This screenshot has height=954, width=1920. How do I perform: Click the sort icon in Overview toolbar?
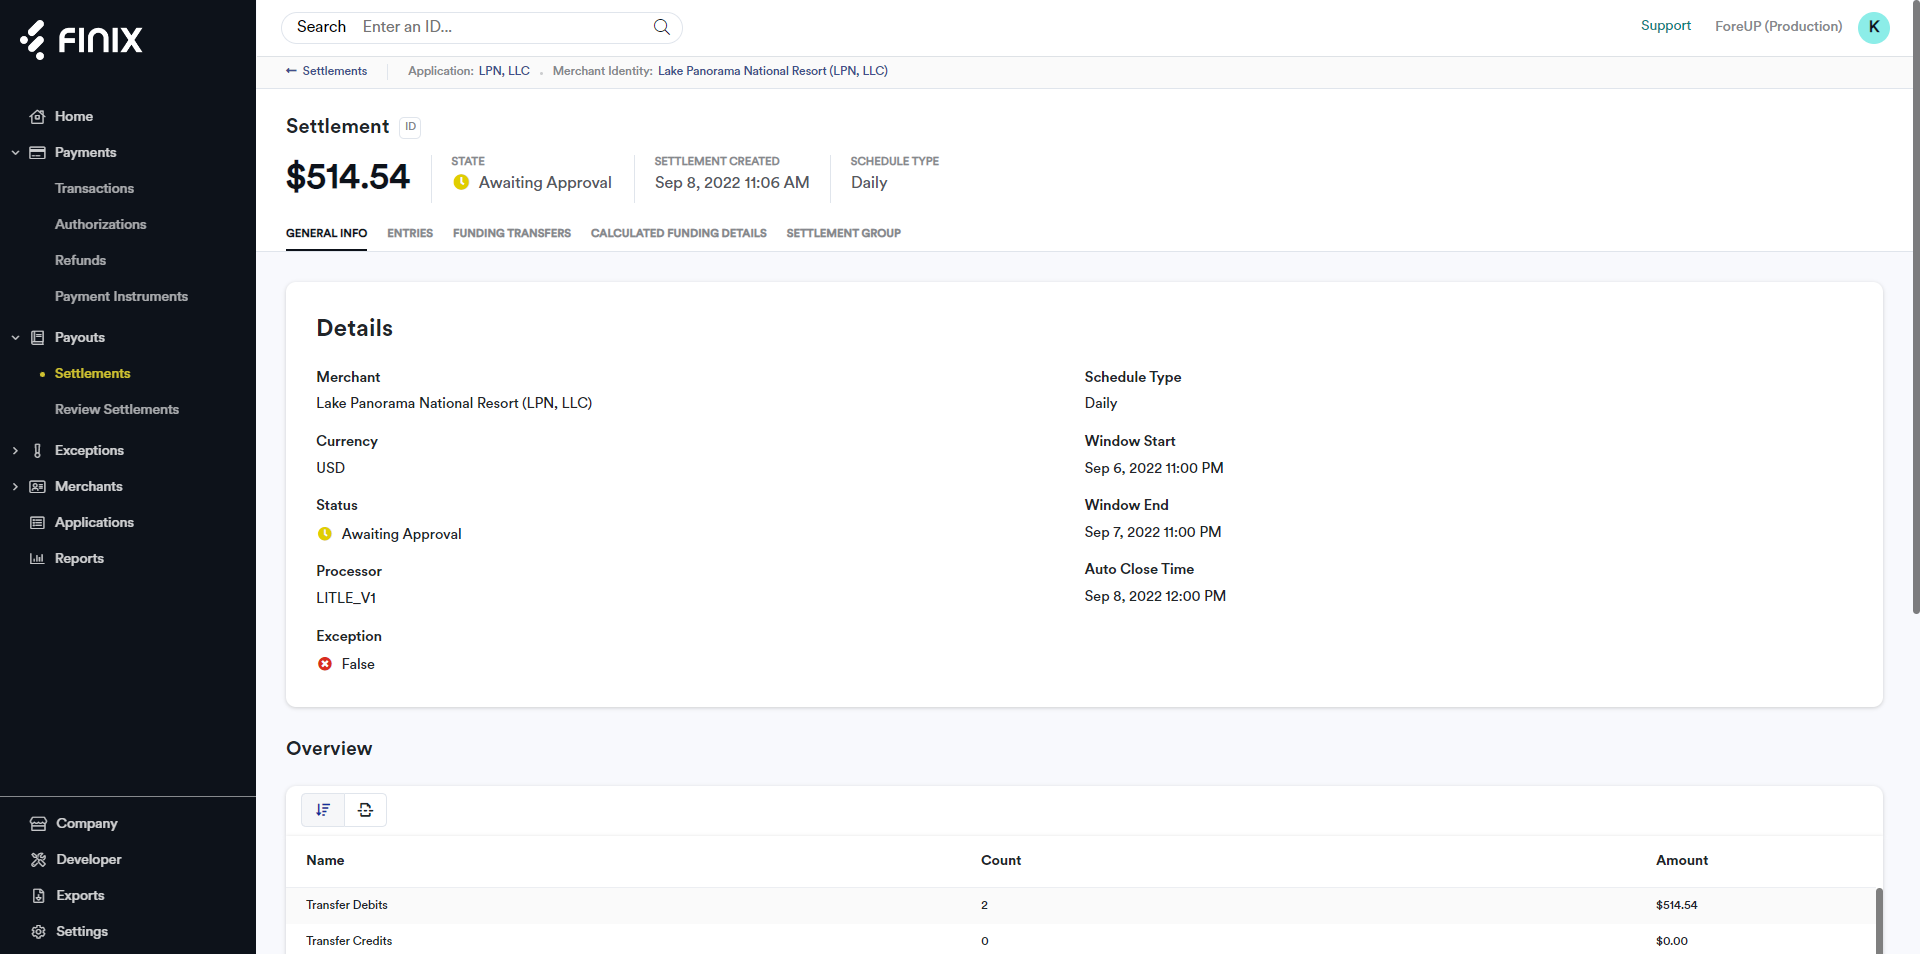coord(323,810)
